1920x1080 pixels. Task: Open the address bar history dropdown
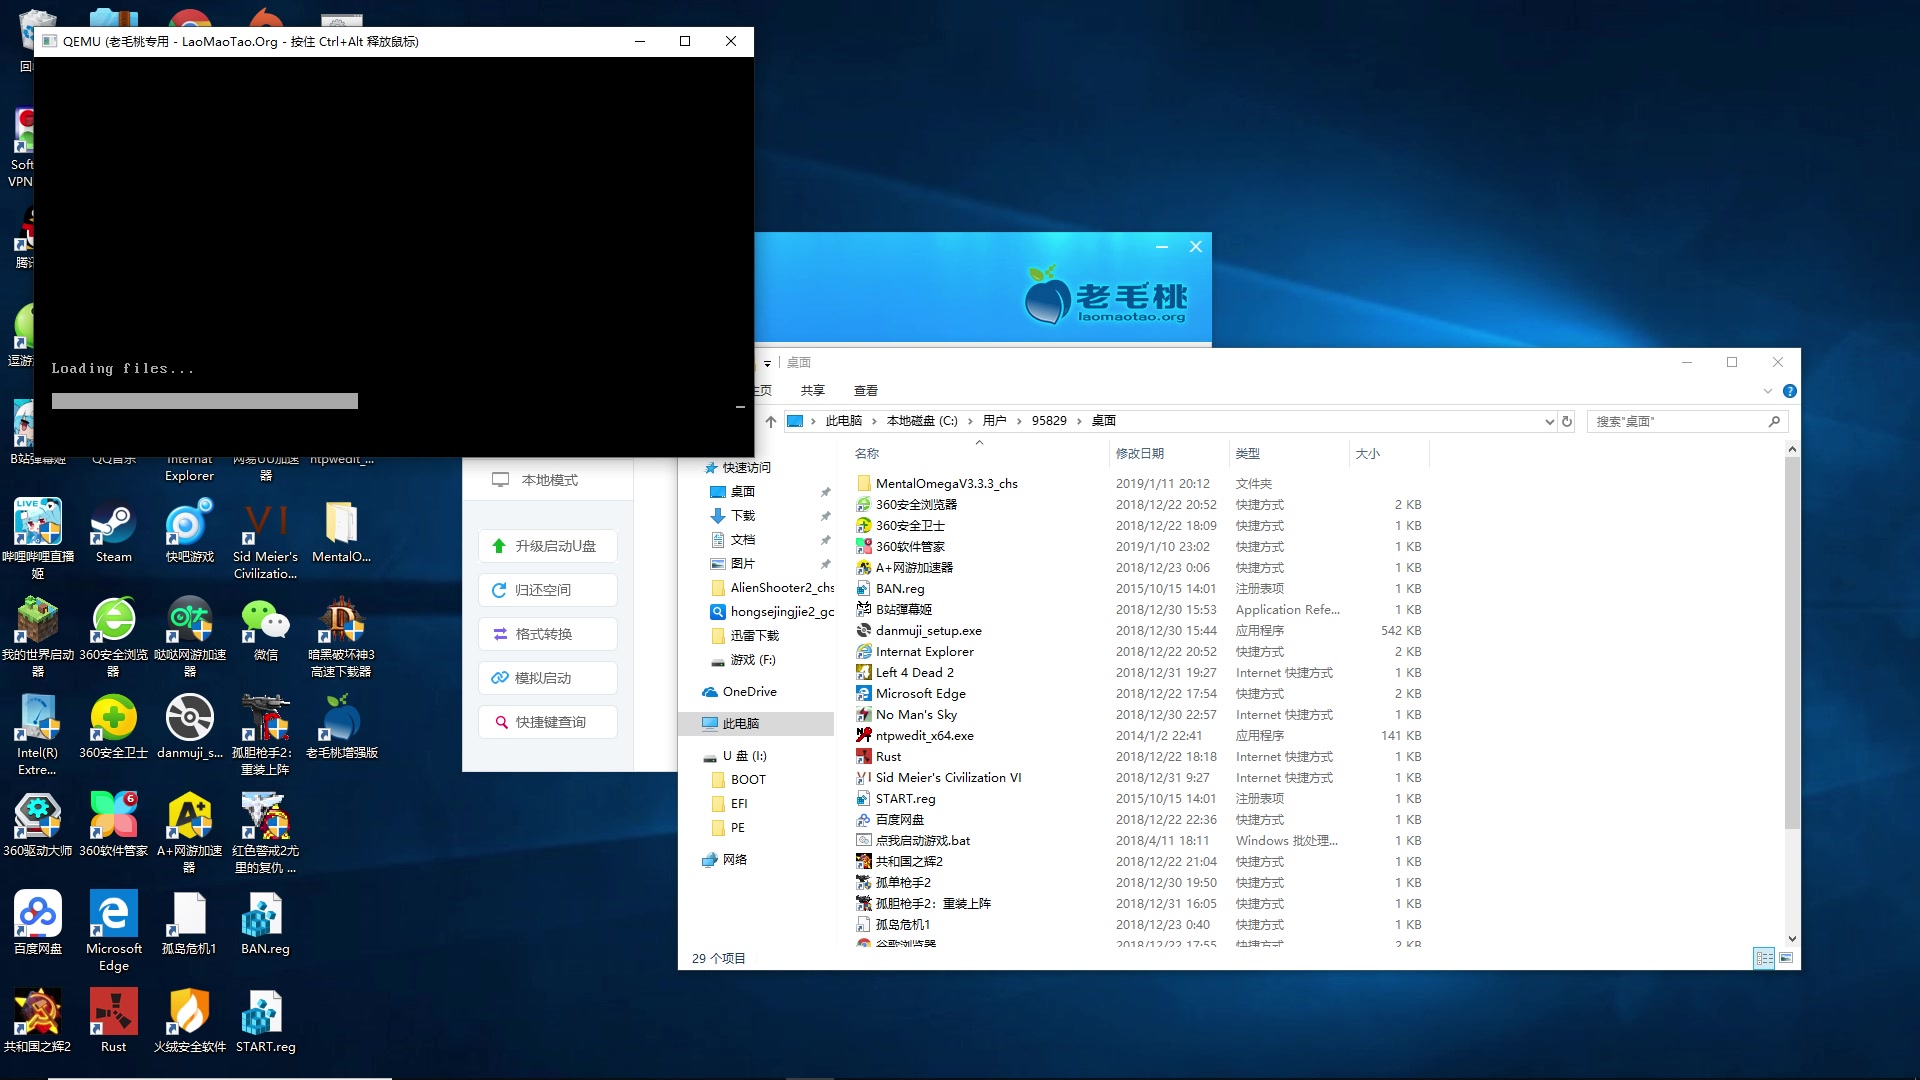point(1551,421)
